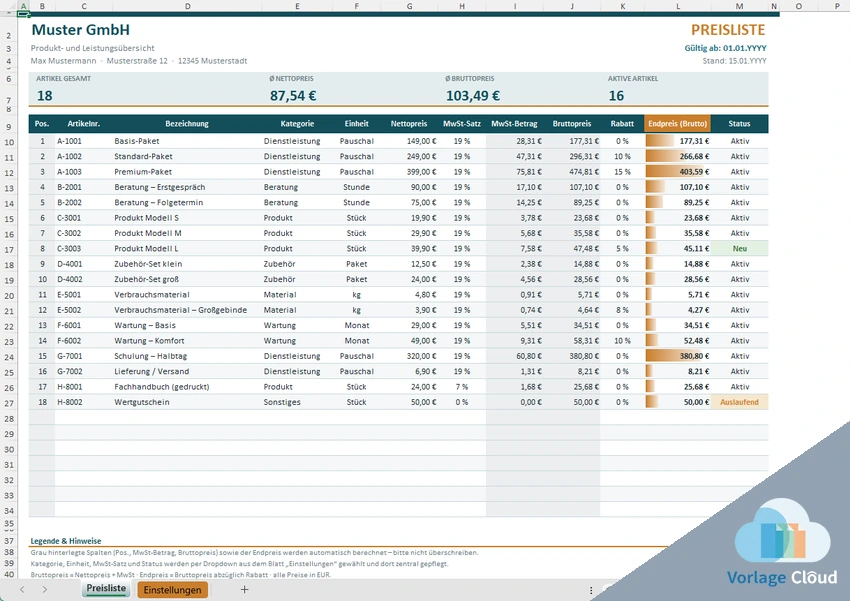850x601 pixels.
Task: Select the Bruttopreis cell 474,81 €
Action: [572, 172]
